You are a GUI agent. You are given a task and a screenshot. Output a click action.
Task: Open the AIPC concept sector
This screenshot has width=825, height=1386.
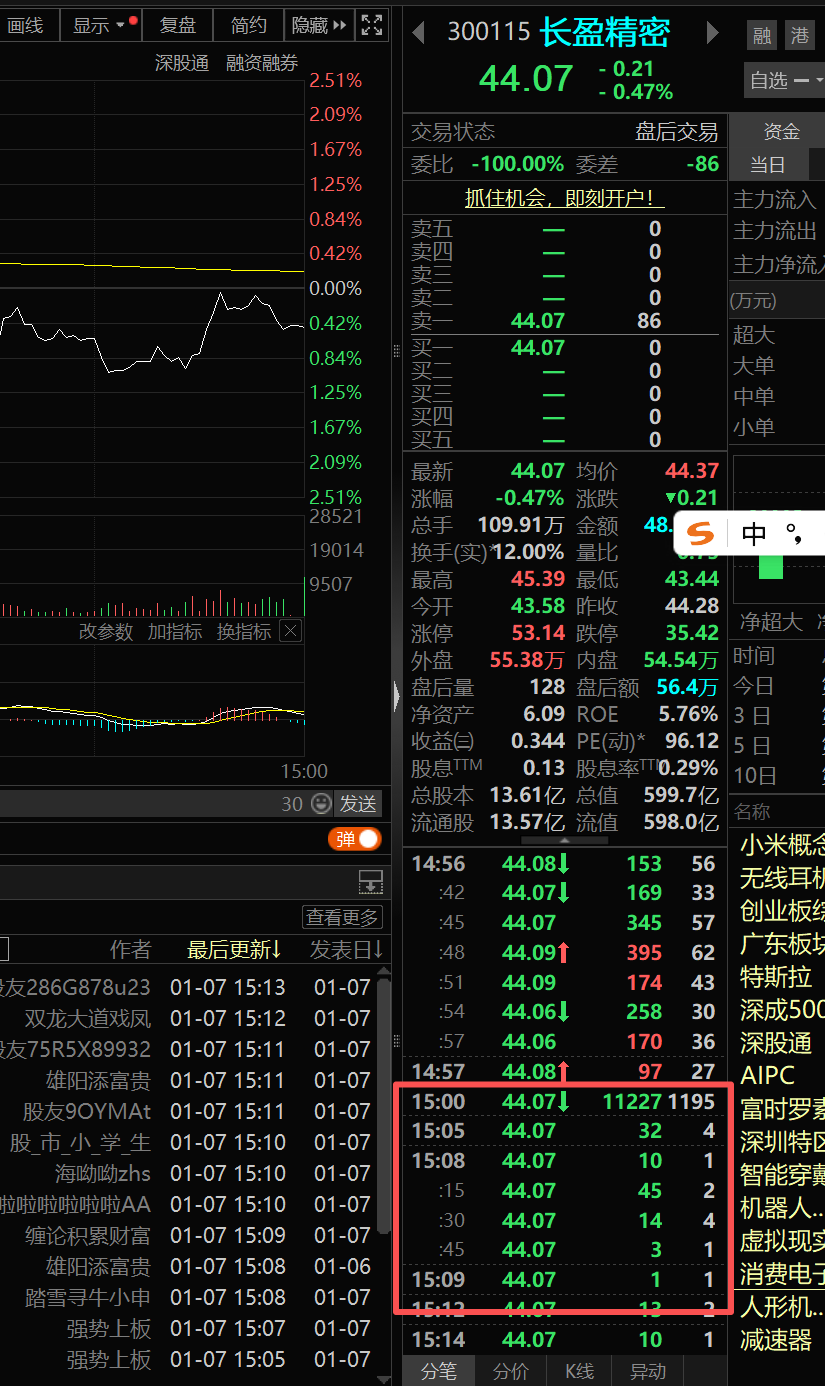click(767, 1075)
